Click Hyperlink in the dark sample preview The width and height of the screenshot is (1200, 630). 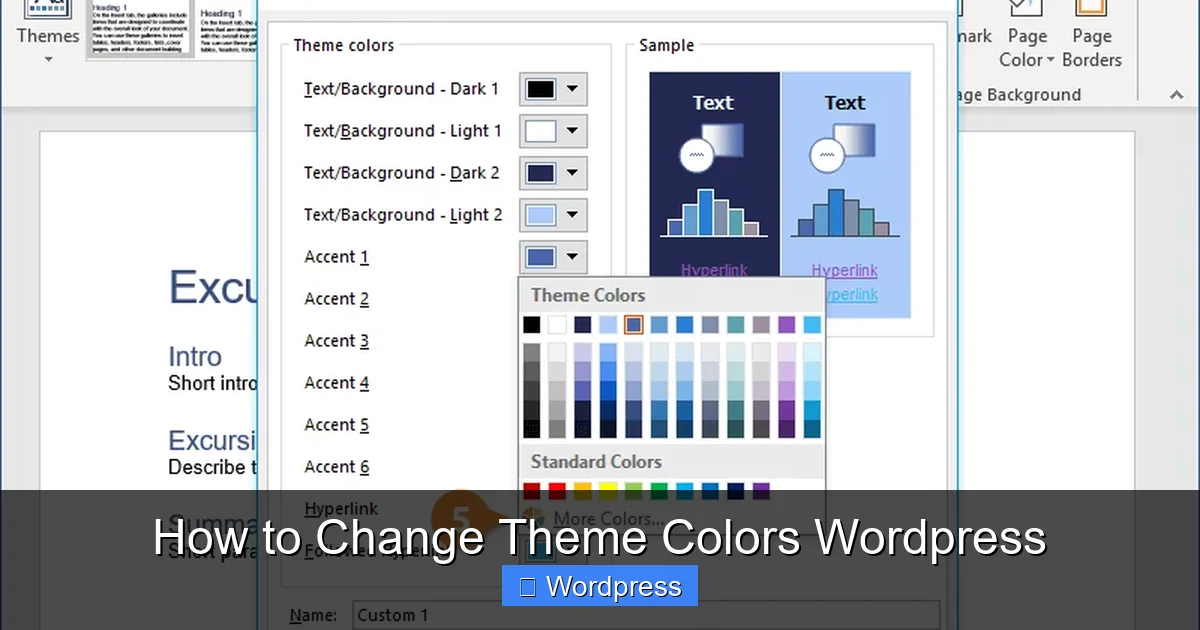[x=714, y=270]
